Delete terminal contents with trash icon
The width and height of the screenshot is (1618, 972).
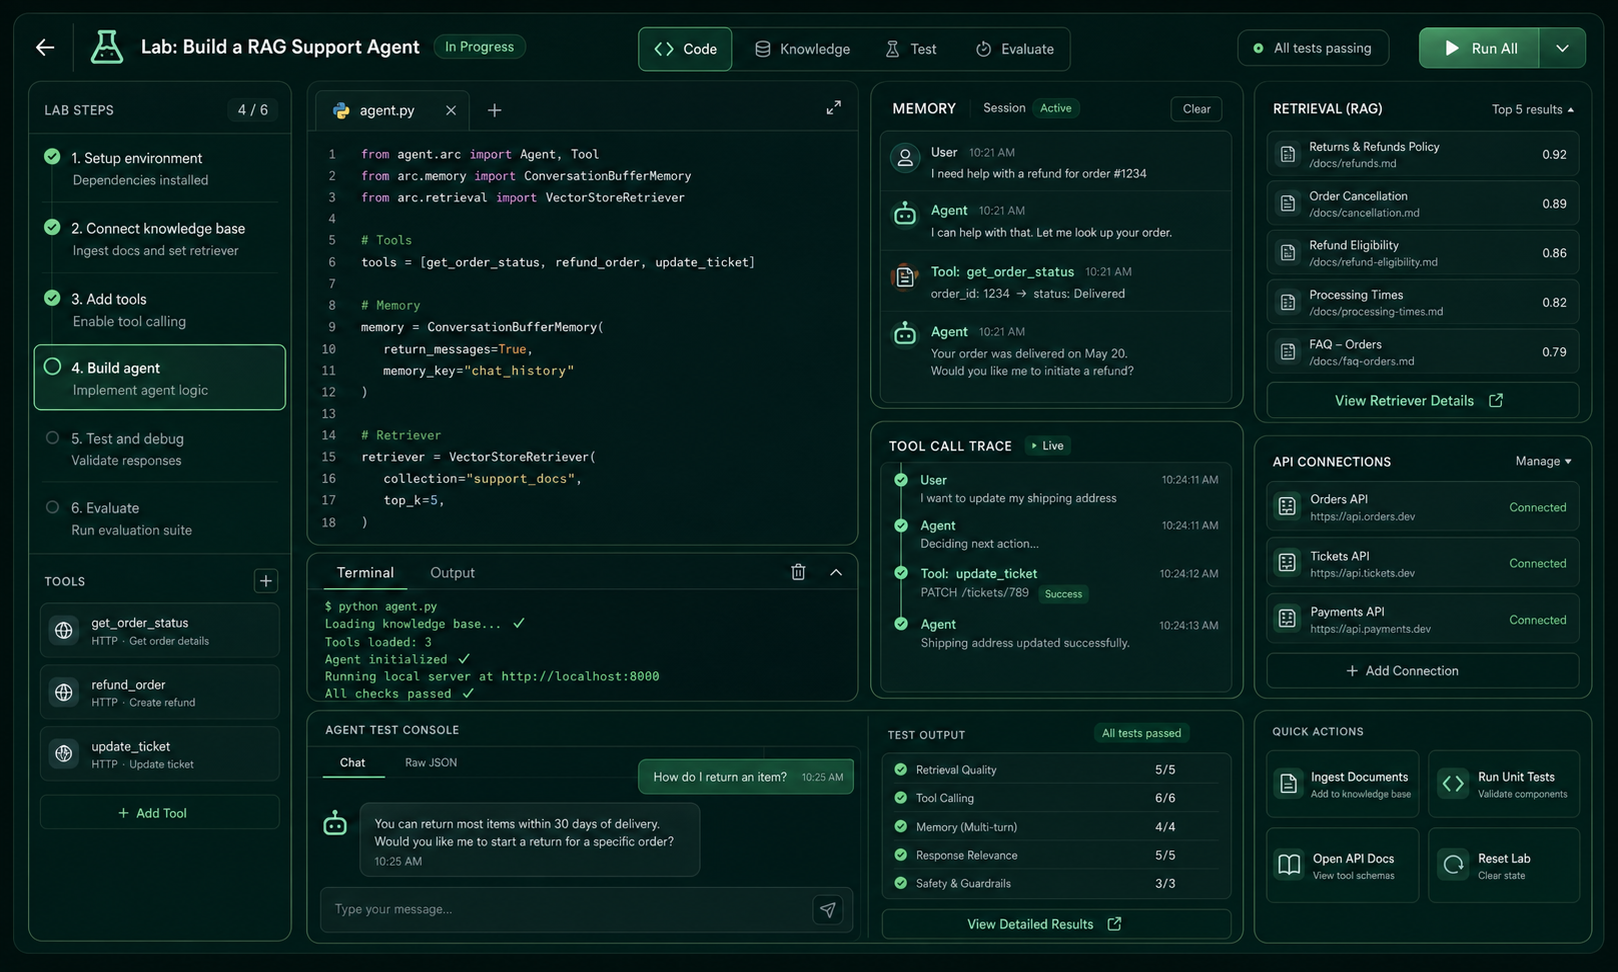798,572
